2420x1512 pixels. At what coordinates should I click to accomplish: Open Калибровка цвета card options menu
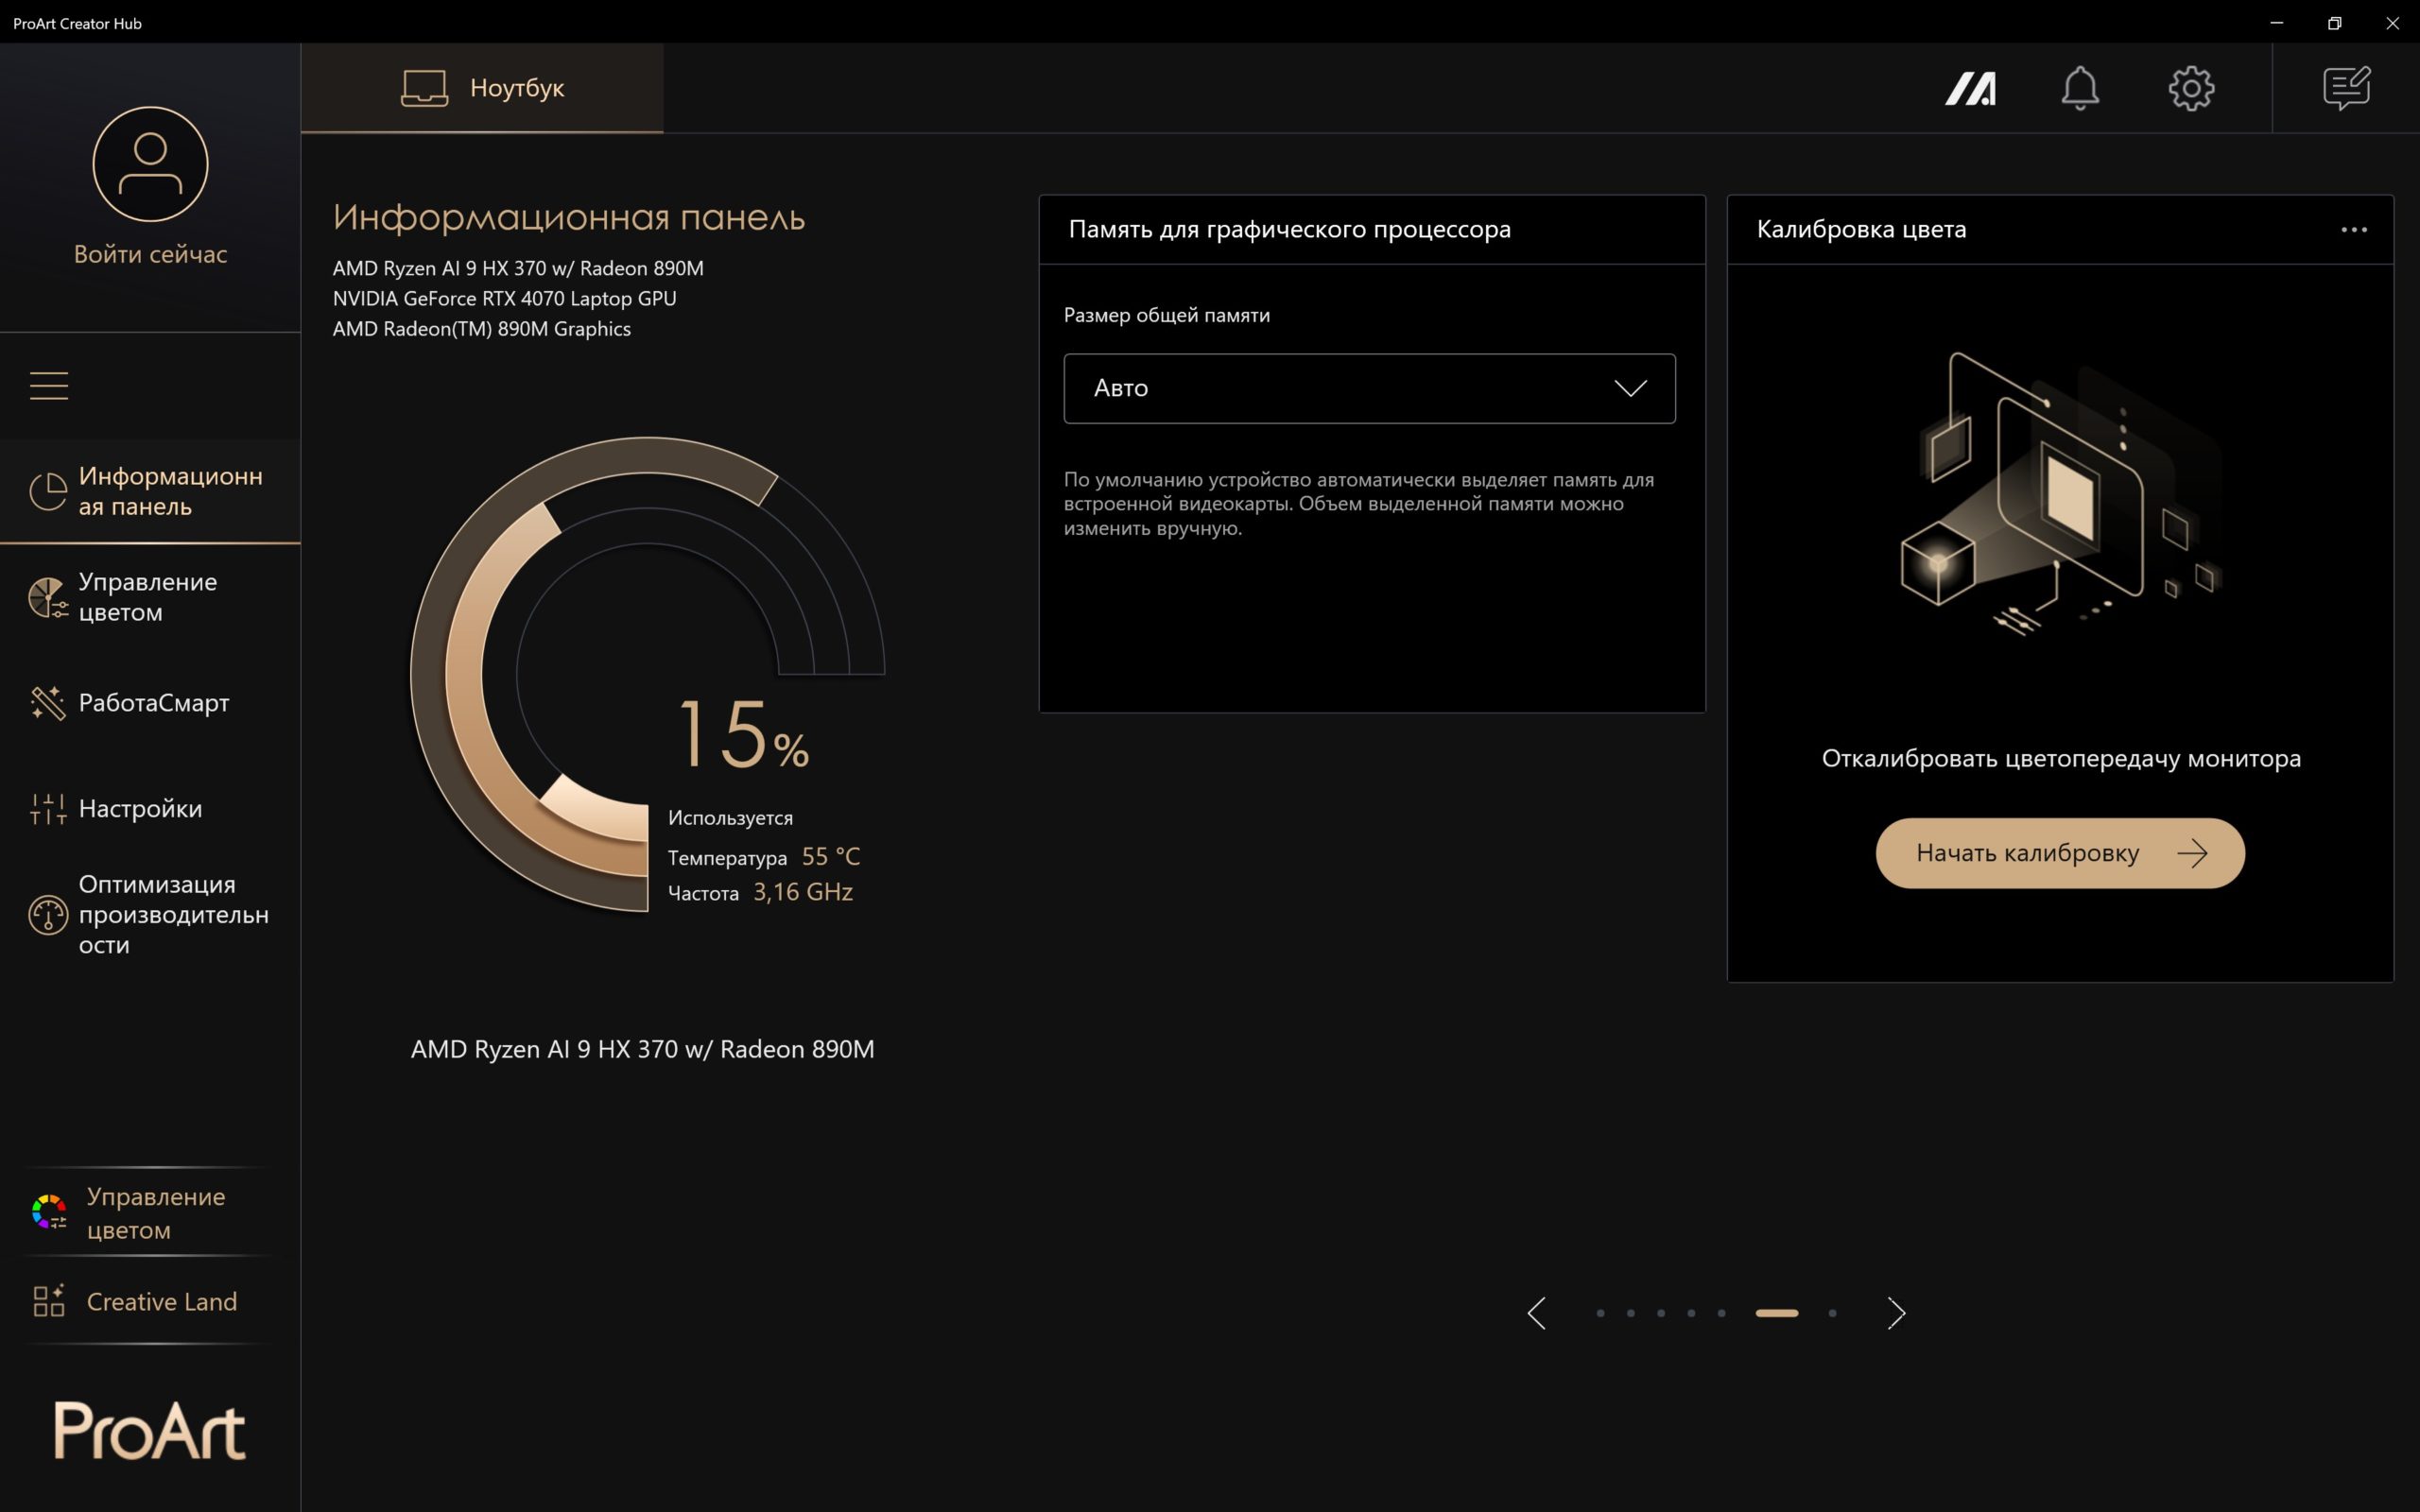(x=2354, y=230)
